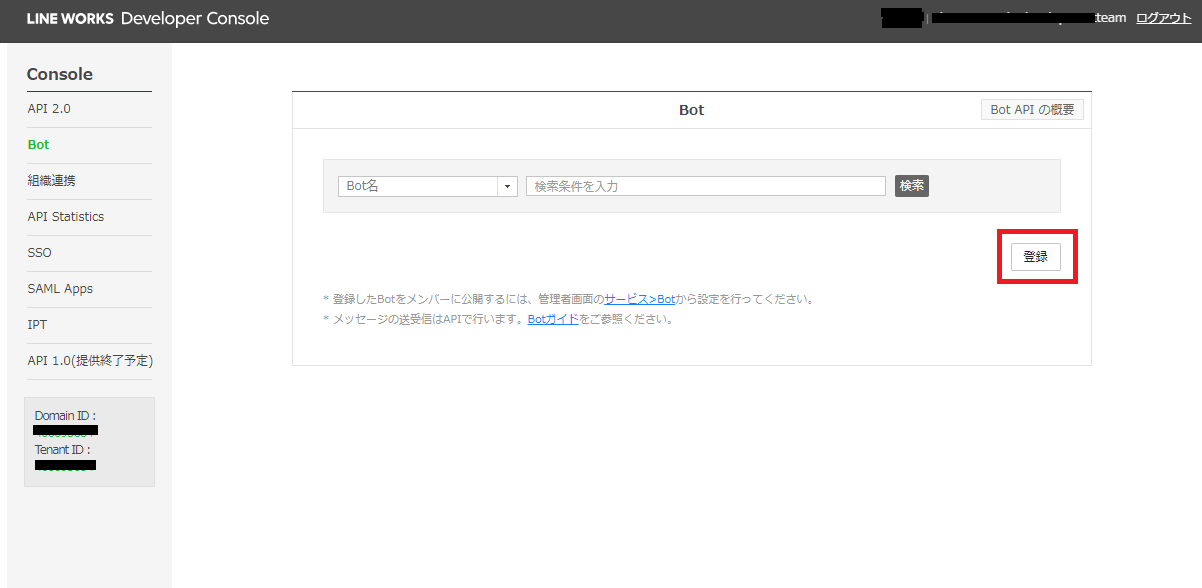Click the redacted Domain ID value
This screenshot has width=1202, height=588.
point(65,431)
